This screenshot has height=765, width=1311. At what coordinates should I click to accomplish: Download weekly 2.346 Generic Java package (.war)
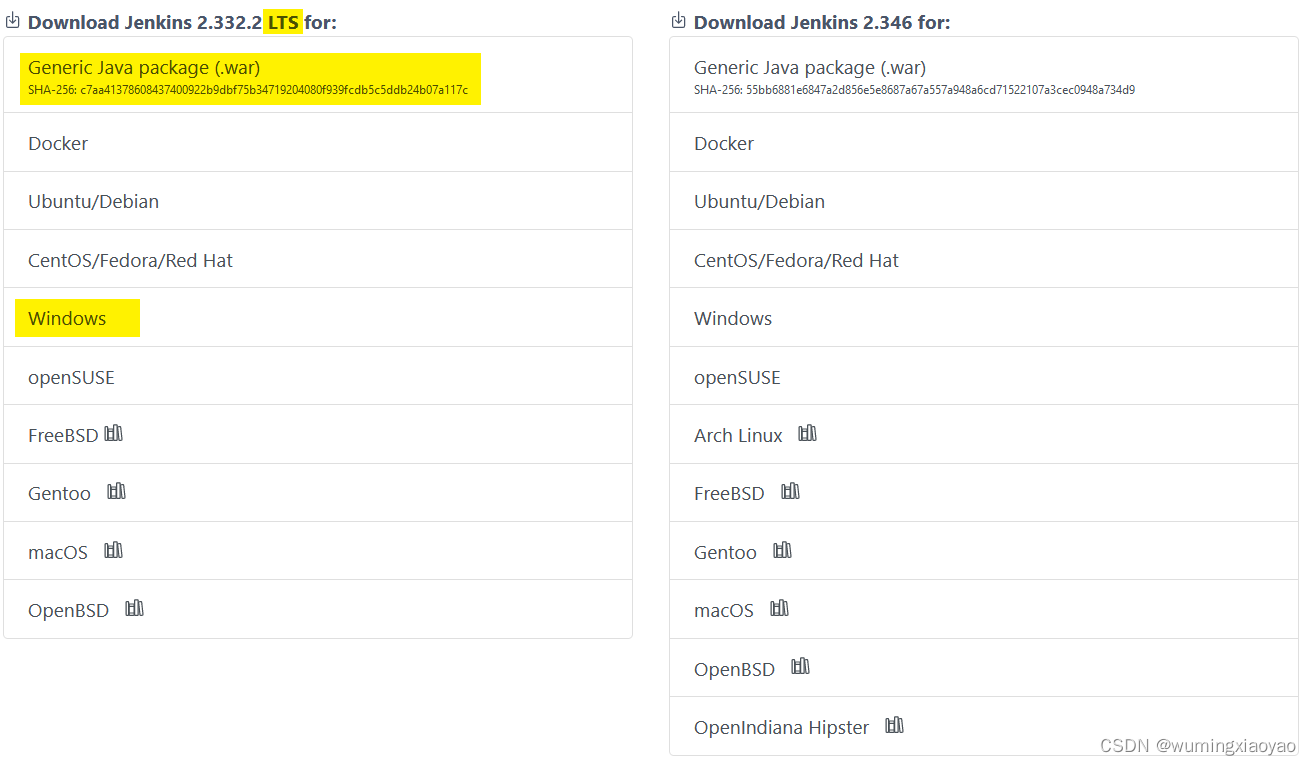[984, 75]
